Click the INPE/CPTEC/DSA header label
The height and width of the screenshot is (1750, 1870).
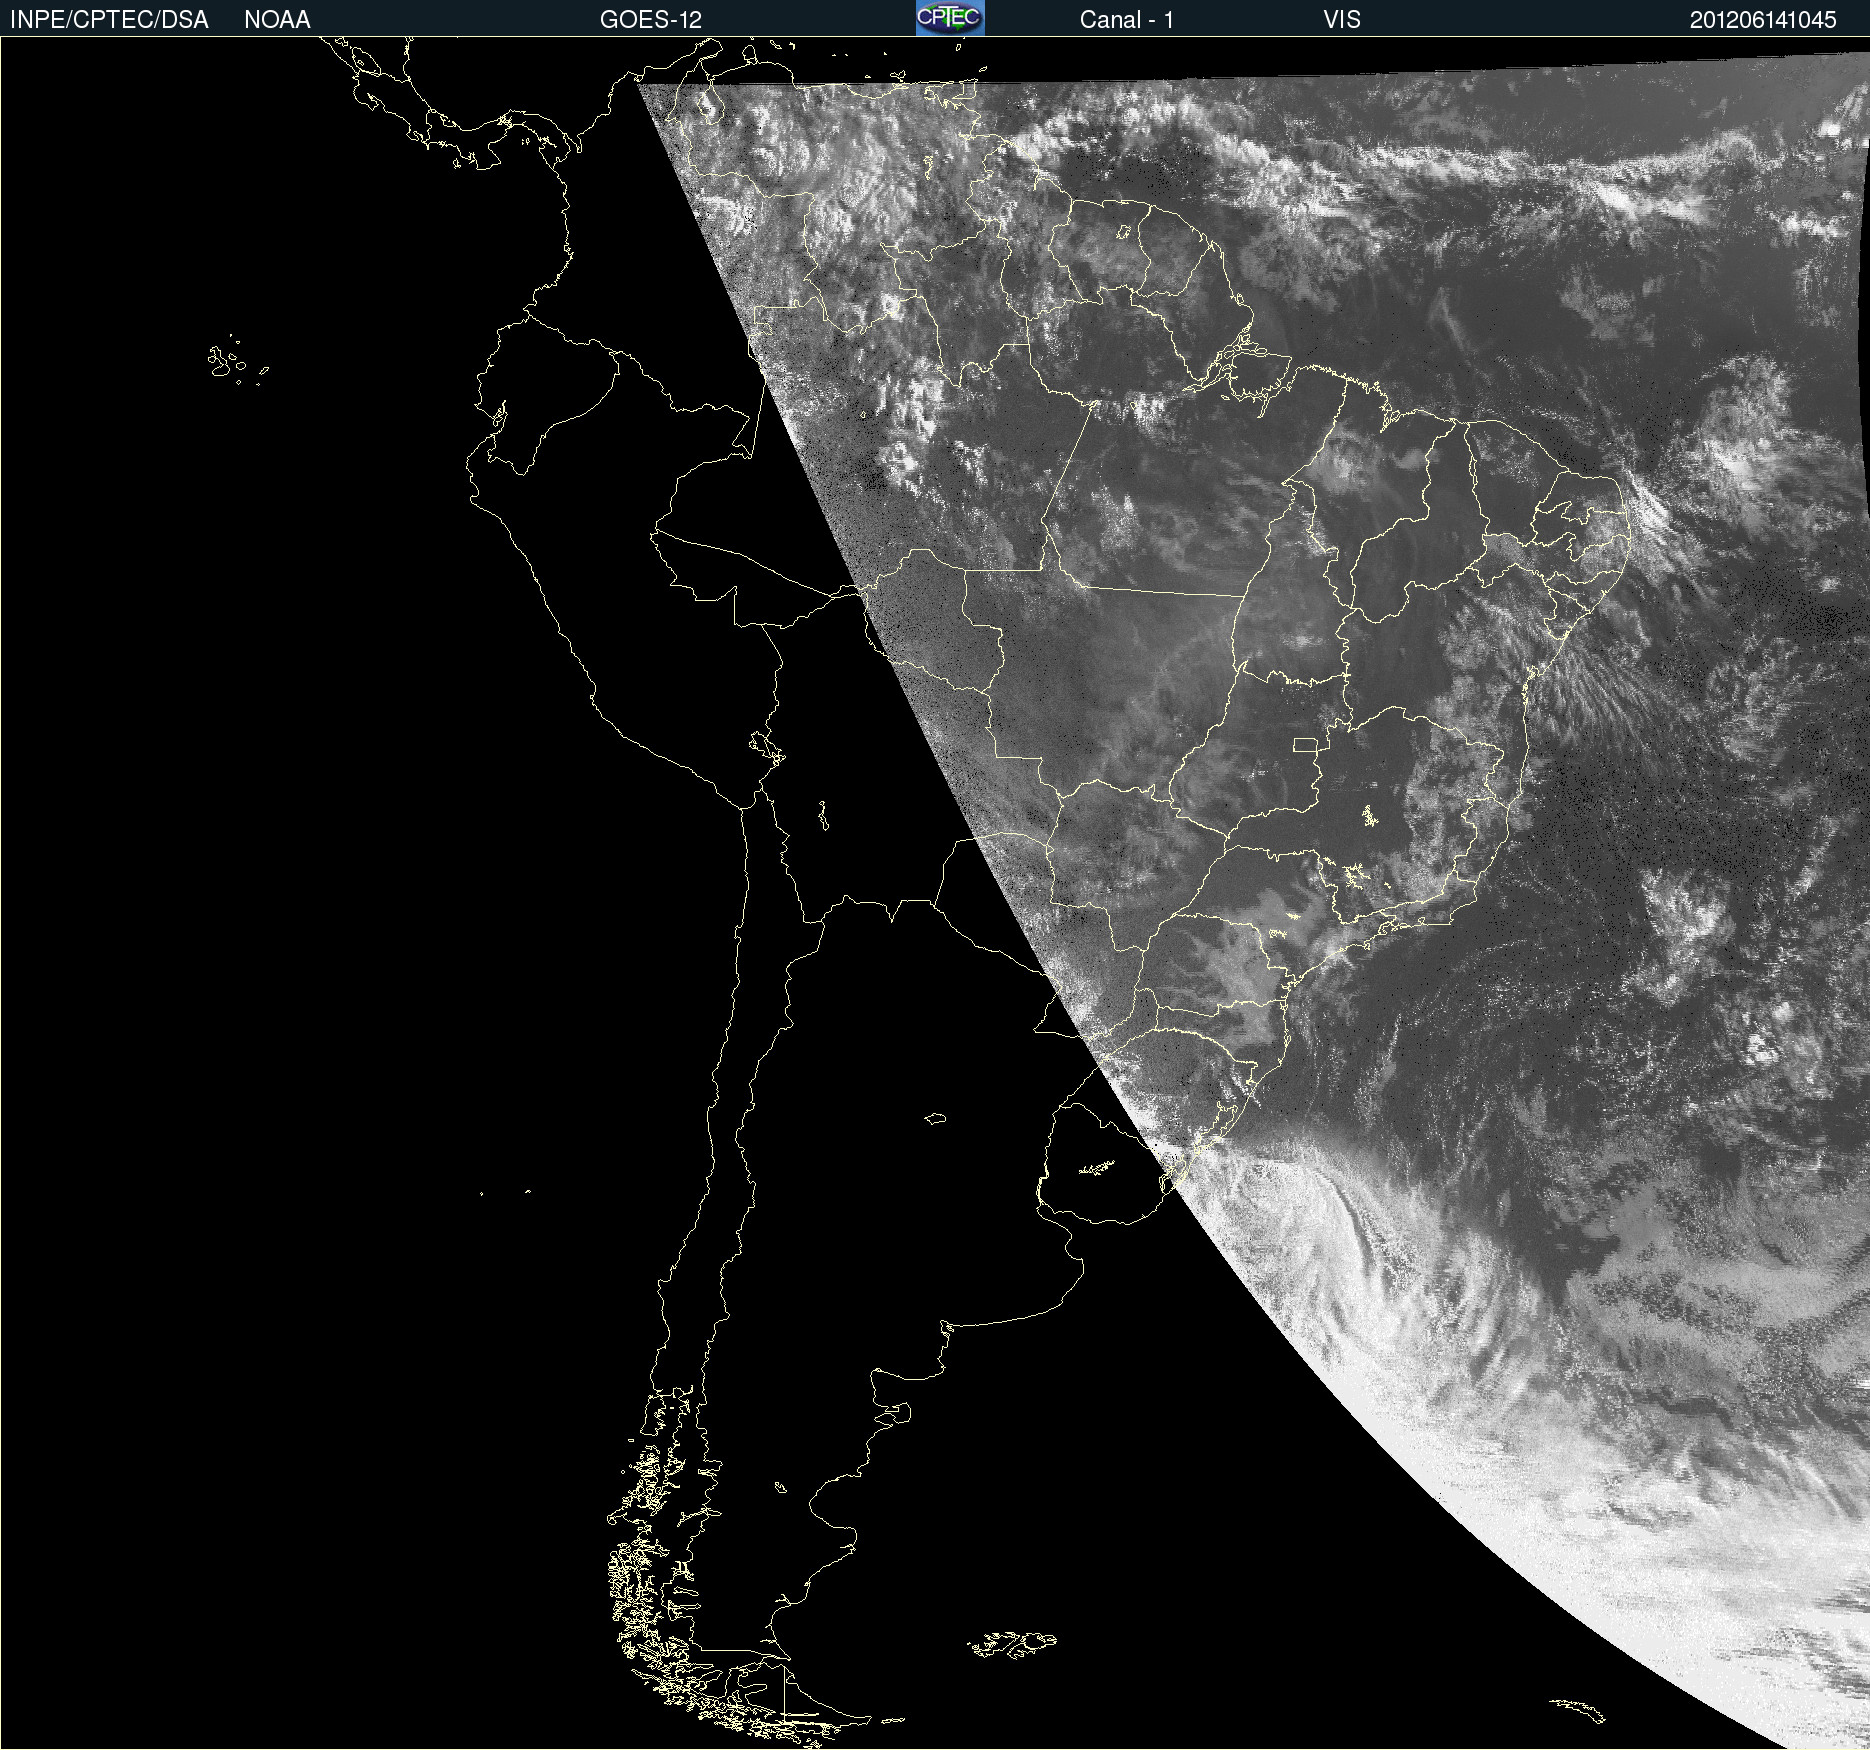click(x=109, y=20)
